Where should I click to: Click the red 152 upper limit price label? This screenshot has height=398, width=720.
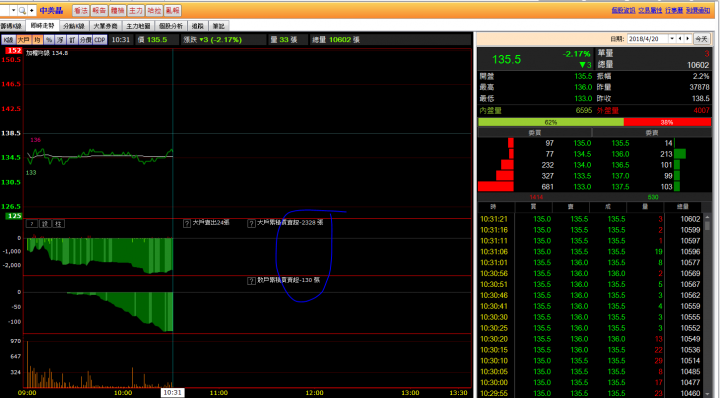pos(13,50)
